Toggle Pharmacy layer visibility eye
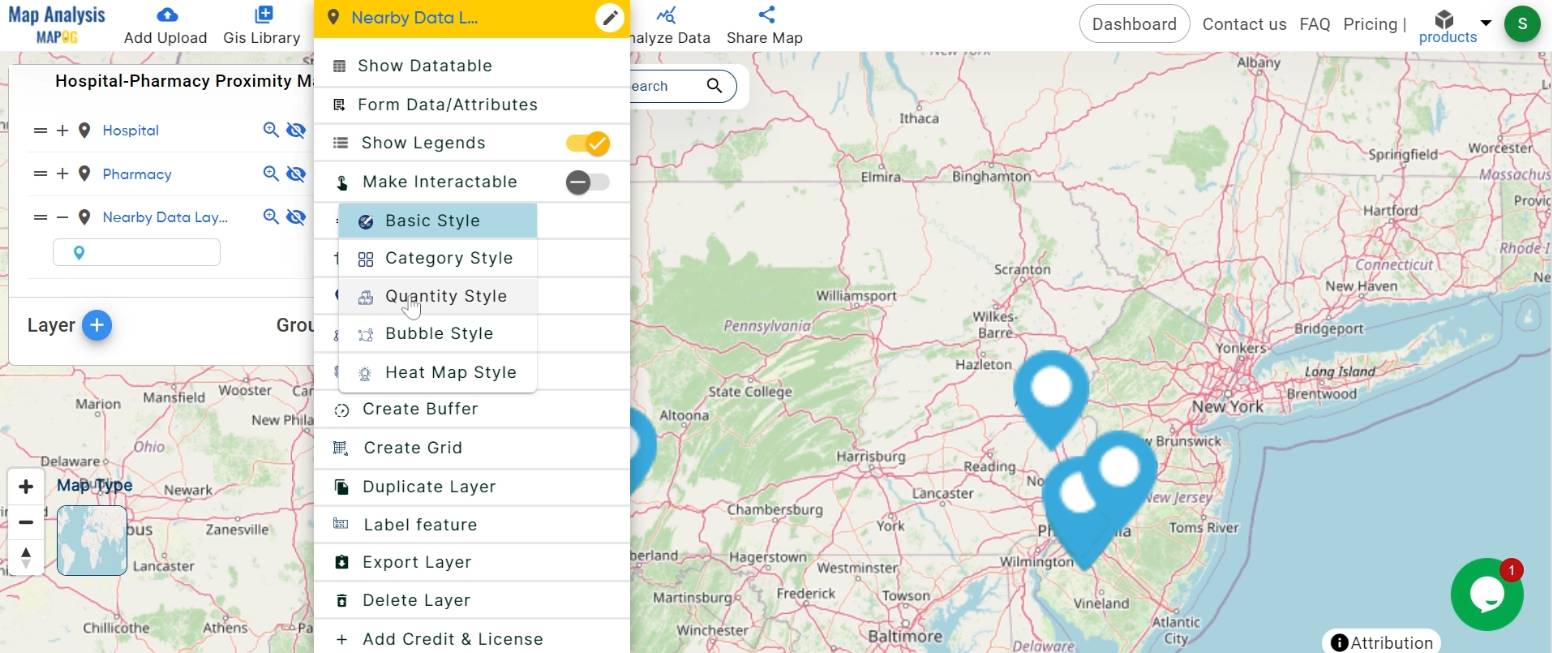 coord(295,174)
